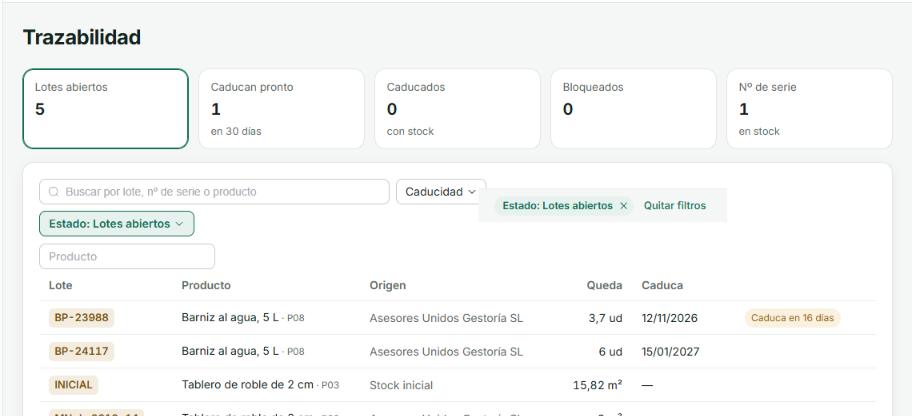Remove the Estado: Lotes abiertos filter chip
Screen dimensions: 912x416
[624, 206]
